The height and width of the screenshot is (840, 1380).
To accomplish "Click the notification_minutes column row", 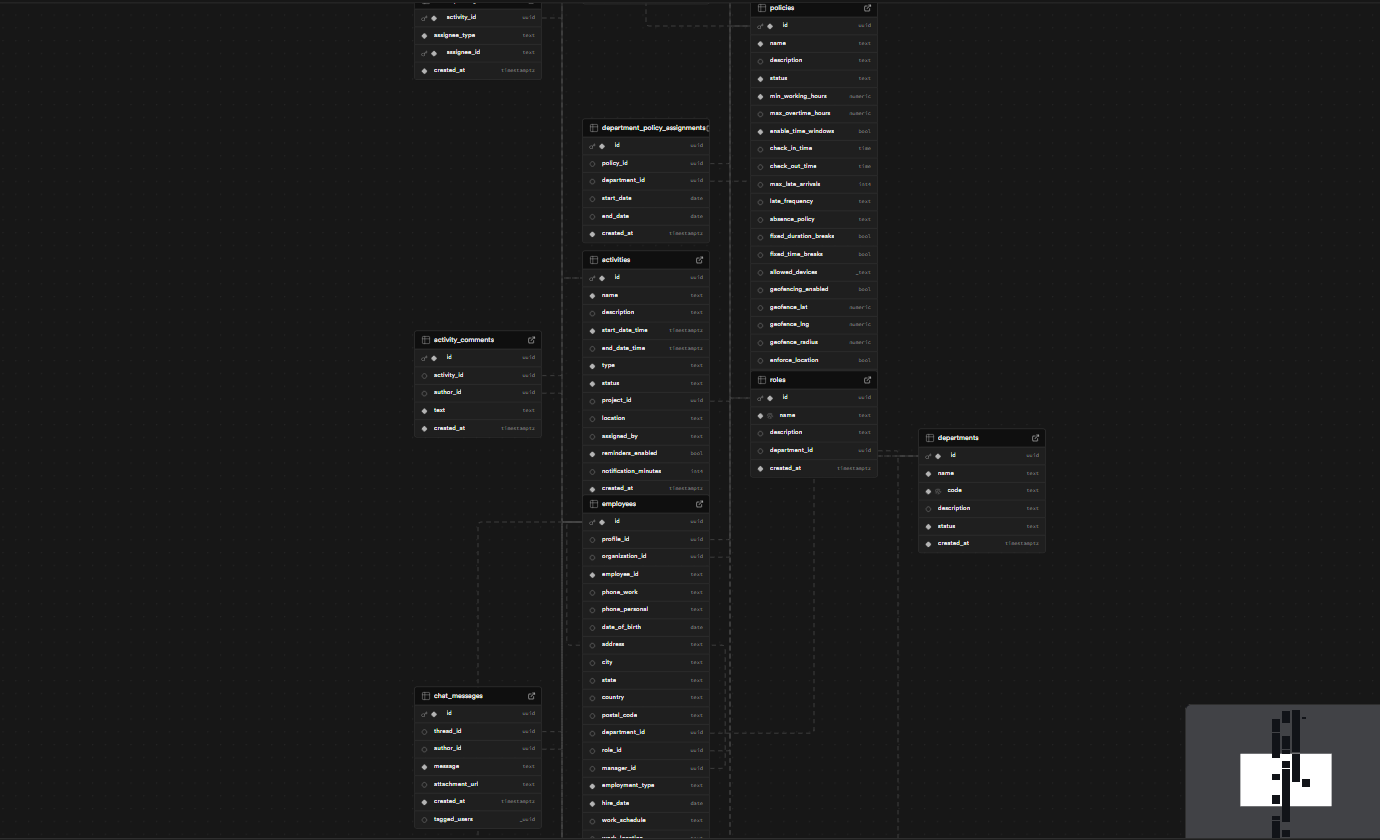I will [x=646, y=471].
